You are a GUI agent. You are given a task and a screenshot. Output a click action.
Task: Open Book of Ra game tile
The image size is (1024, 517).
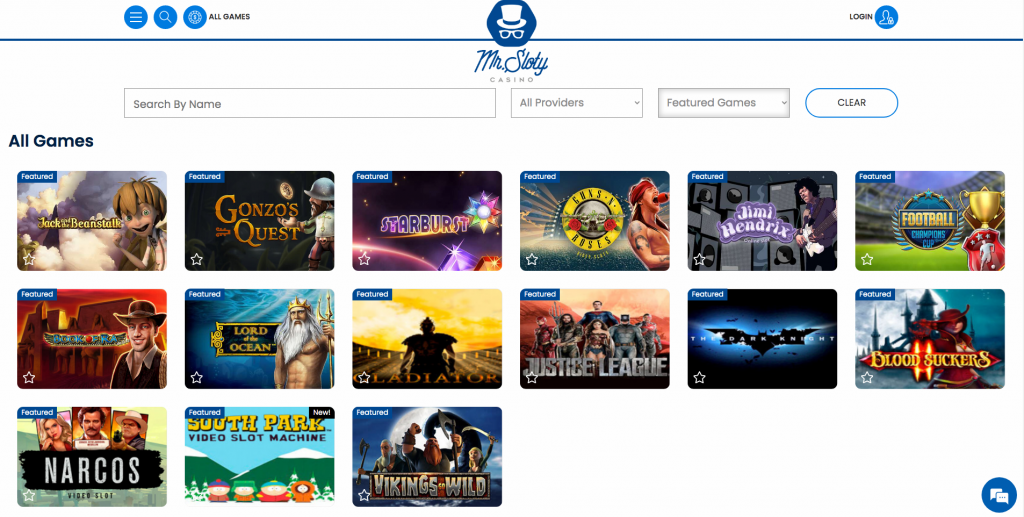click(92, 339)
